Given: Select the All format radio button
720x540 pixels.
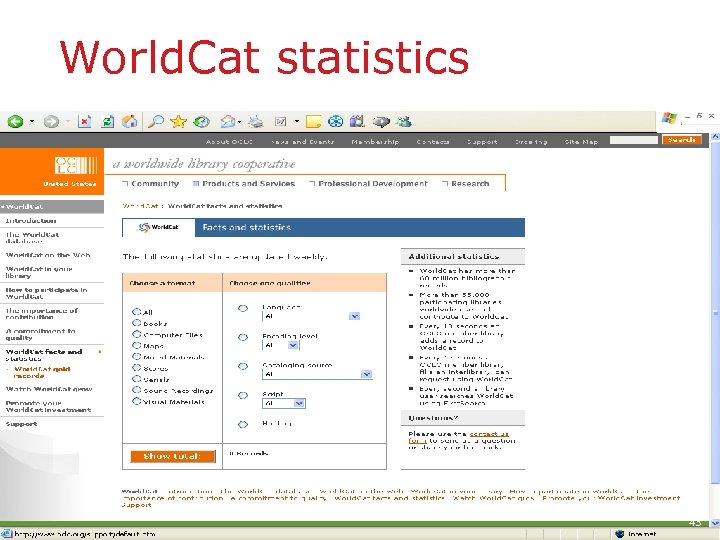Looking at the screenshot, I should click(x=136, y=312).
